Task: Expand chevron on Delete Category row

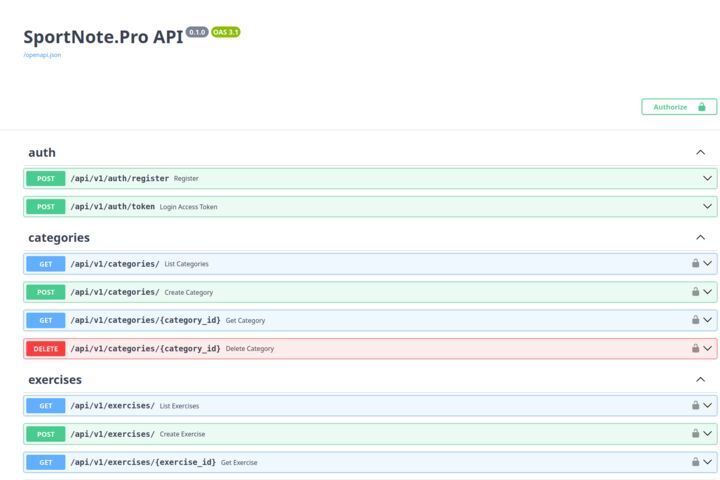Action: 707,349
